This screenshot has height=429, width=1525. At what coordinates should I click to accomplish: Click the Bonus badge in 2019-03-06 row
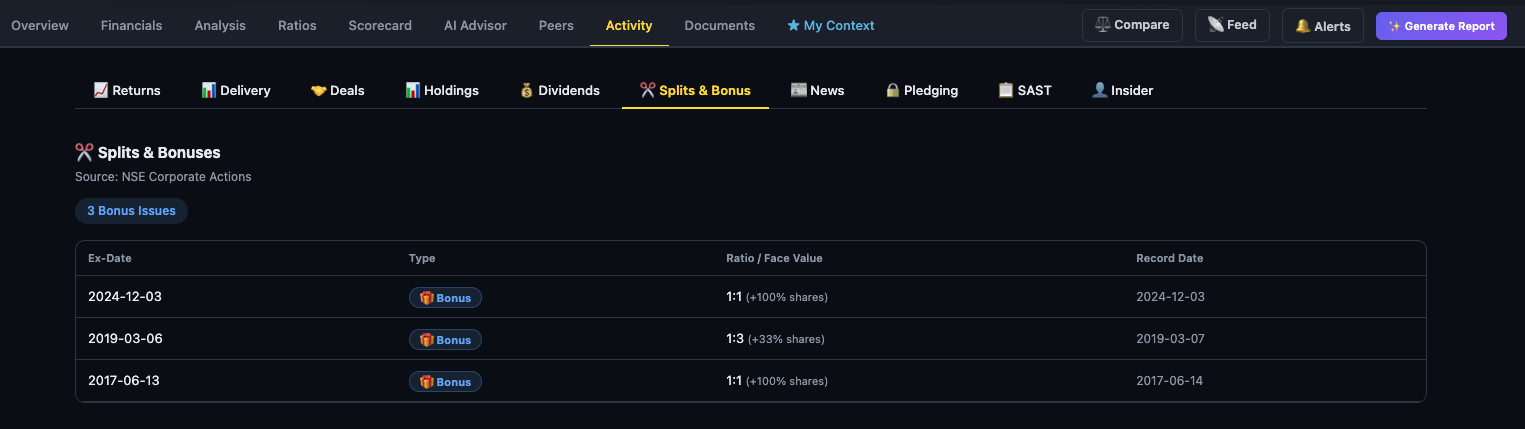(445, 340)
